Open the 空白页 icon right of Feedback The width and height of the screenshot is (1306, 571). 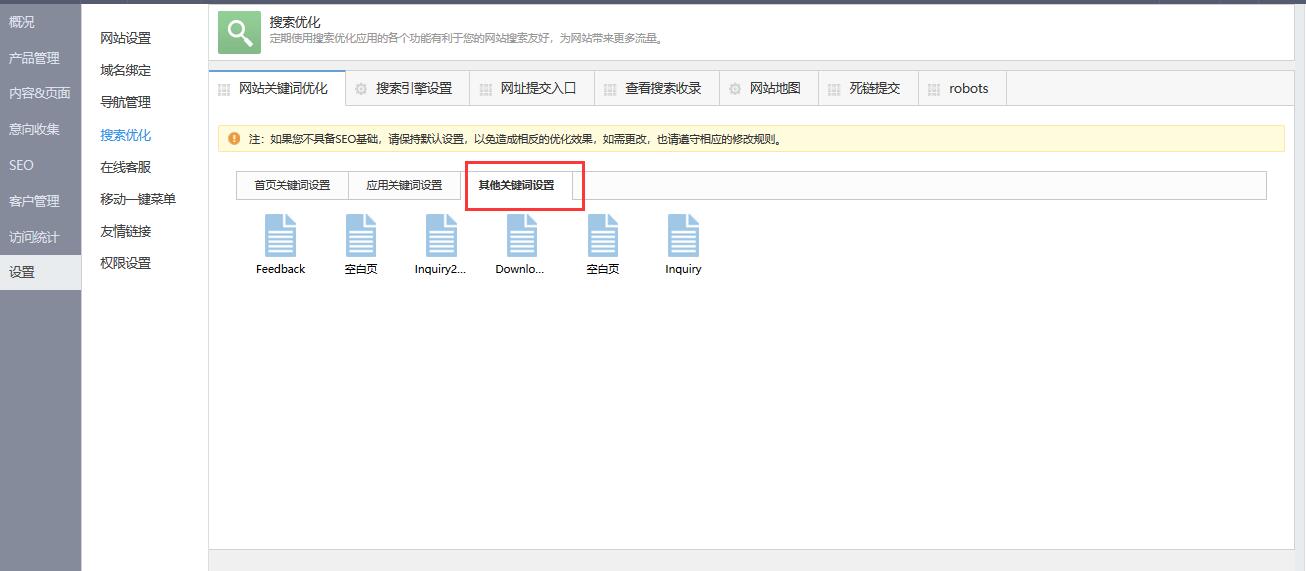pos(361,236)
